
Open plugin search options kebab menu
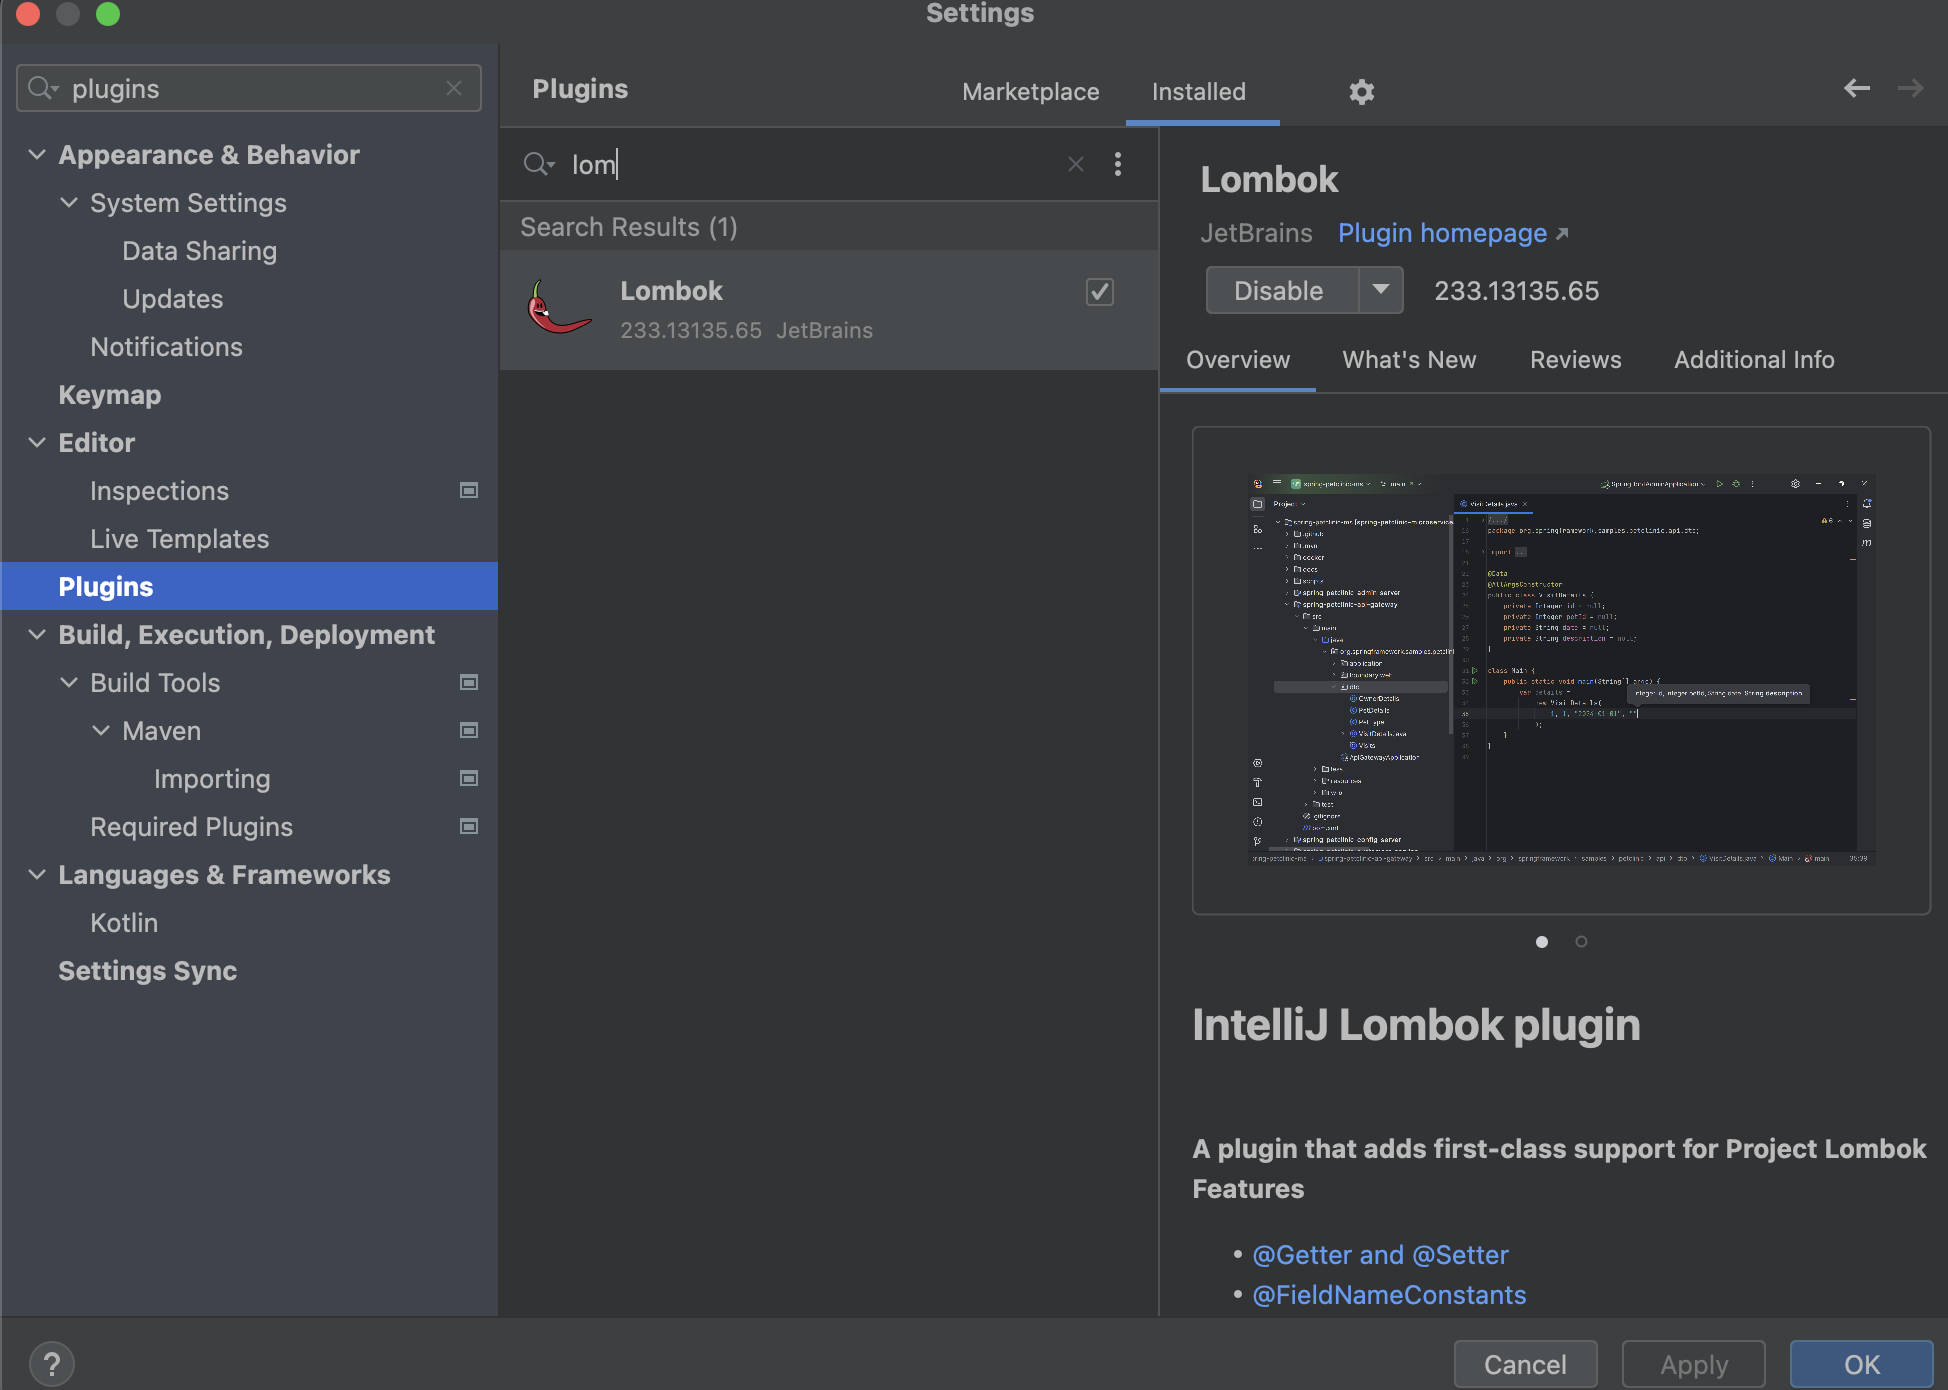click(x=1118, y=164)
